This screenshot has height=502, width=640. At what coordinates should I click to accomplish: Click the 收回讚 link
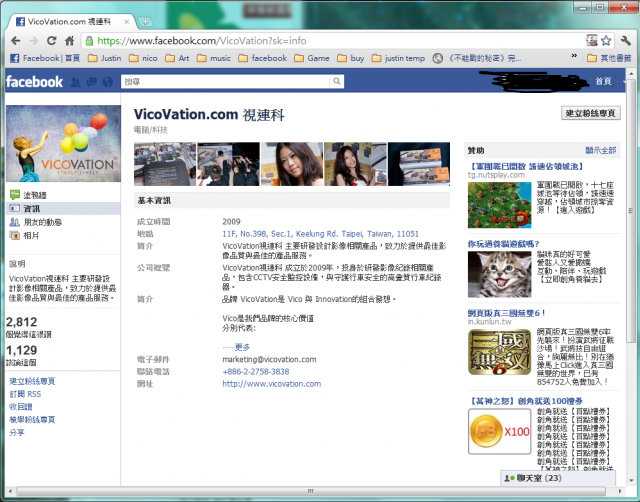tap(20, 406)
